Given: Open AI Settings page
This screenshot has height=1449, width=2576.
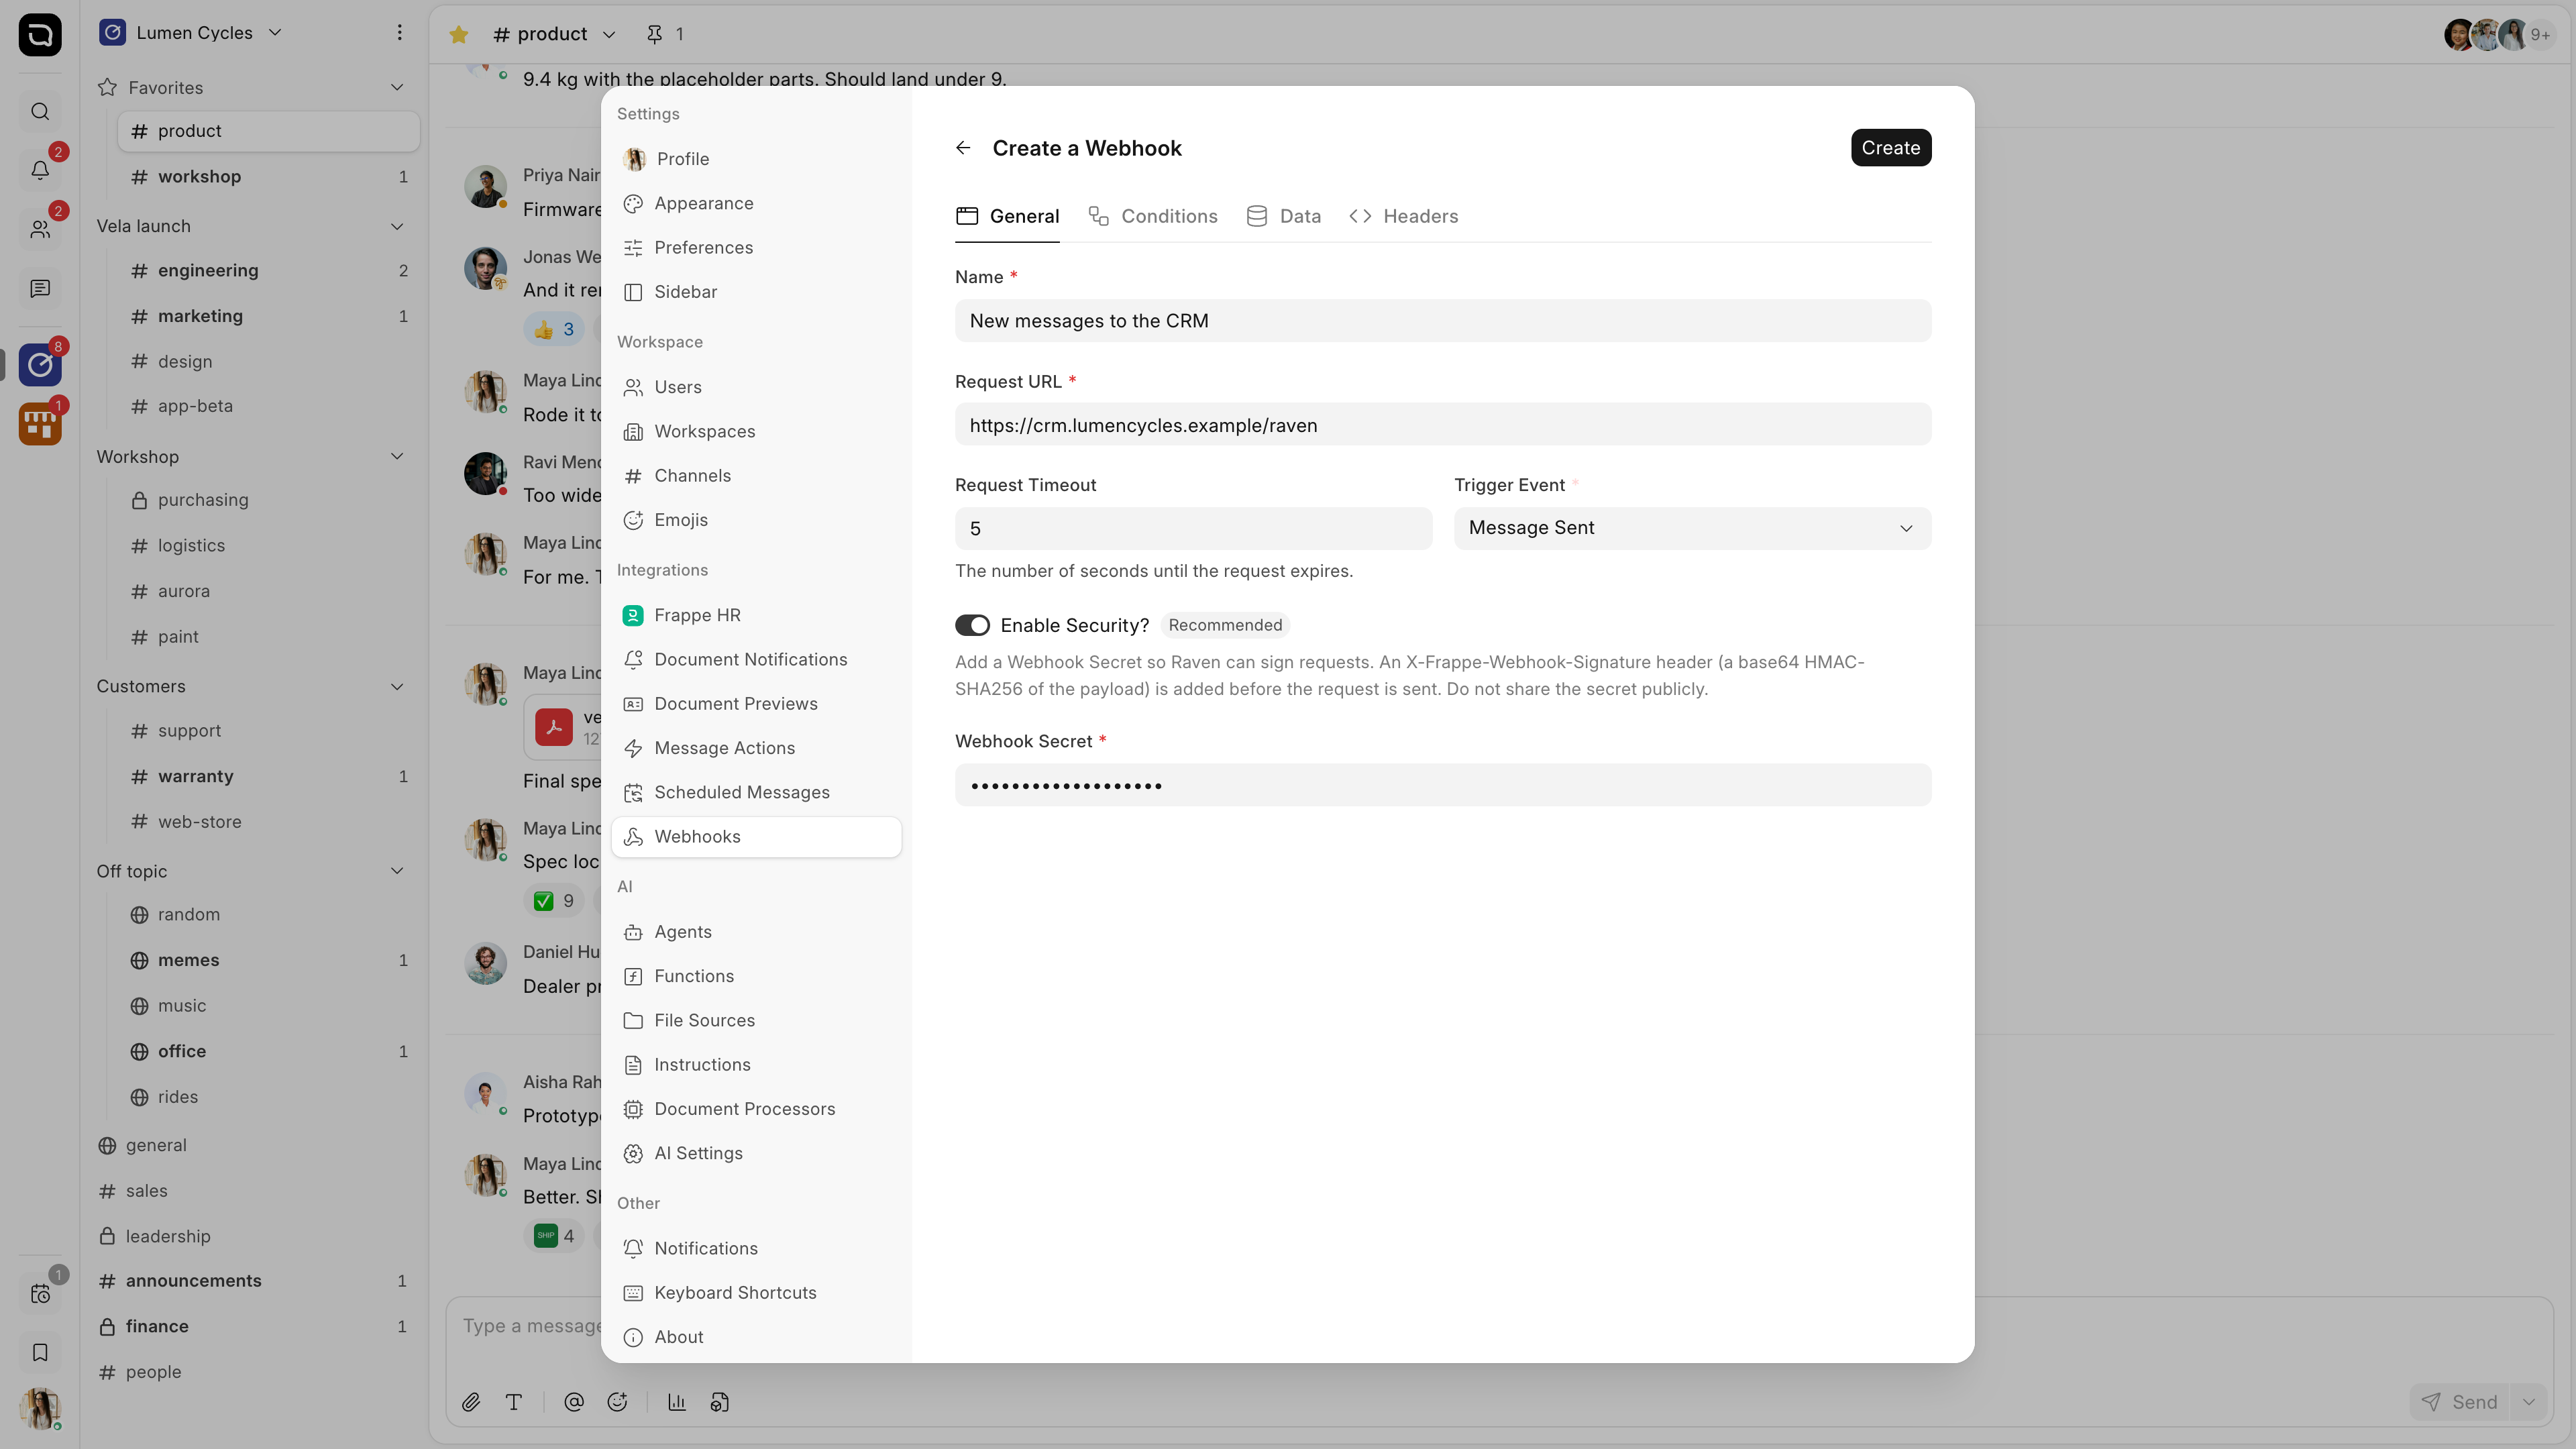Looking at the screenshot, I should click(756, 1153).
